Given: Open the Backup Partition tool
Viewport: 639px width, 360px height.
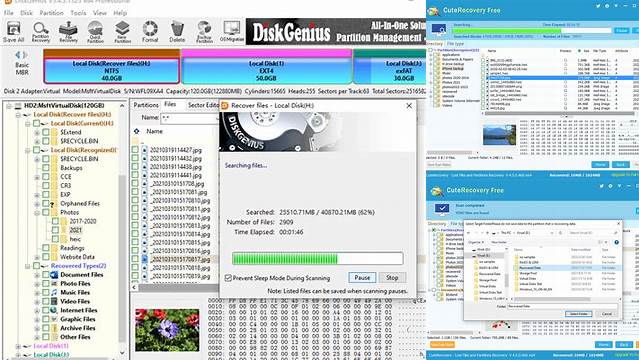Looking at the screenshot, I should (x=204, y=32).
